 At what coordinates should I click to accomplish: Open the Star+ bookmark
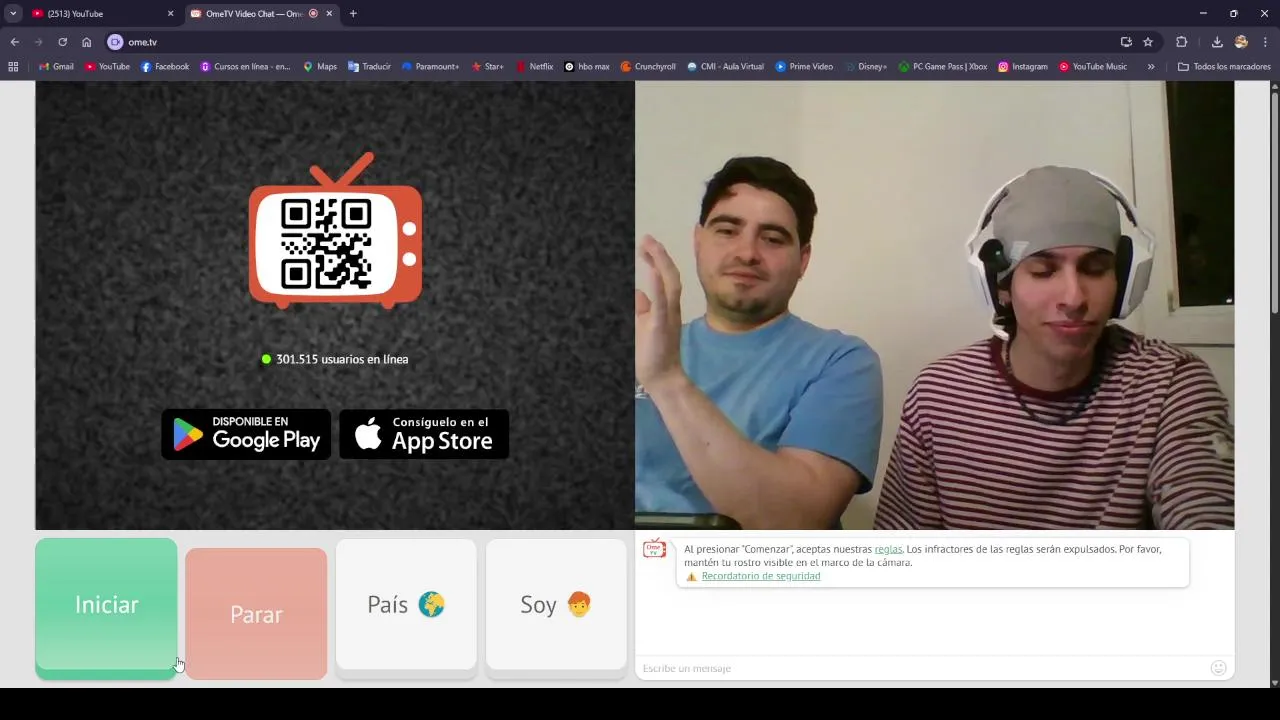point(487,67)
